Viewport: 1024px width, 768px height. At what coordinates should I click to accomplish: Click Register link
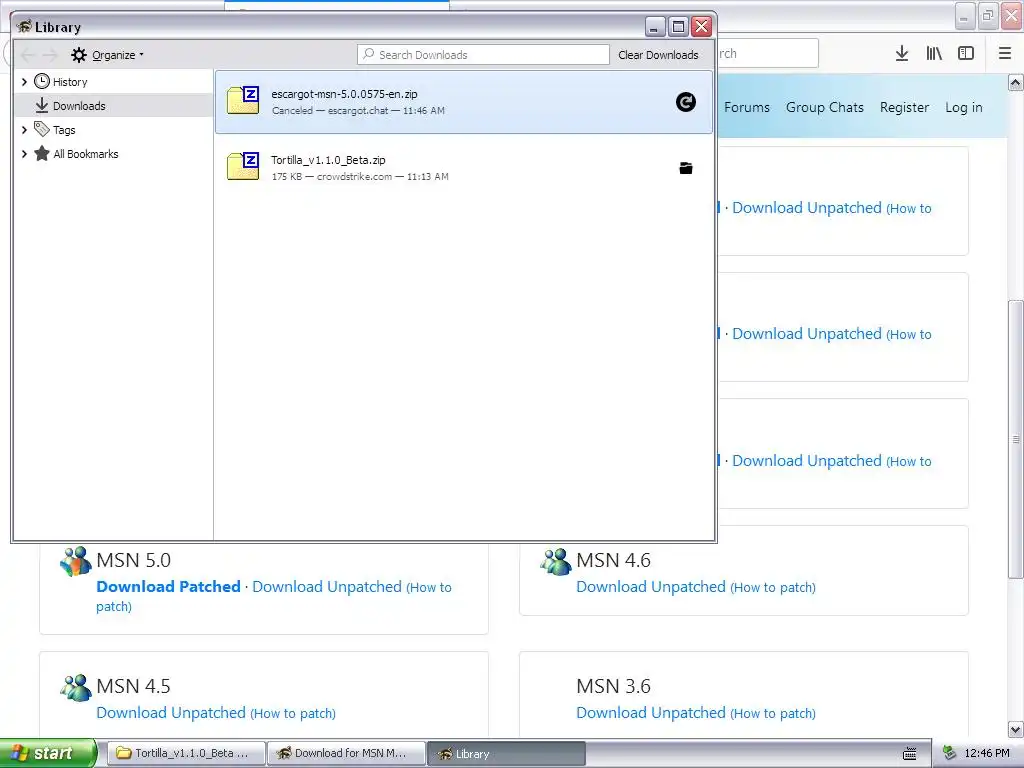[904, 107]
